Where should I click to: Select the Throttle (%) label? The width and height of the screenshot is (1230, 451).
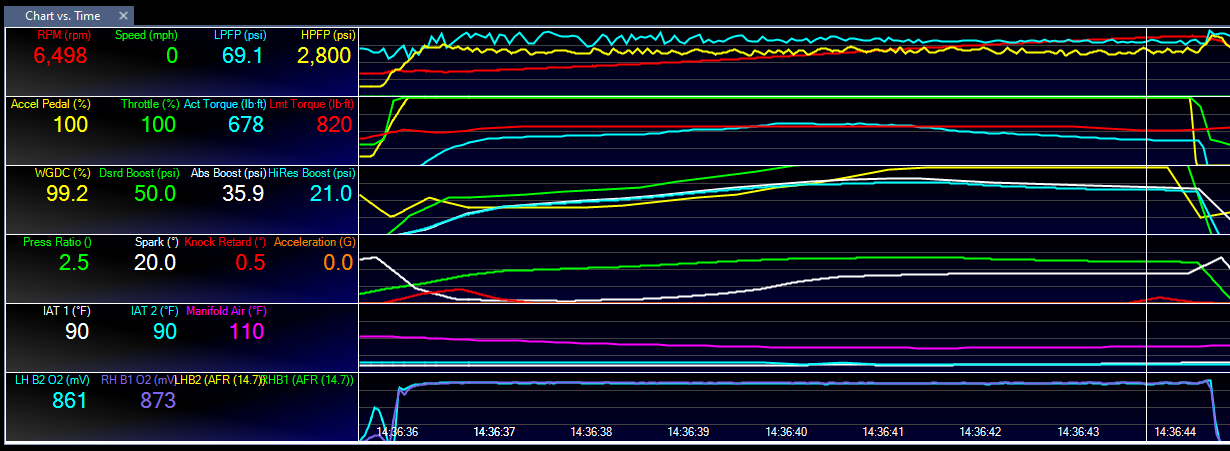click(150, 104)
